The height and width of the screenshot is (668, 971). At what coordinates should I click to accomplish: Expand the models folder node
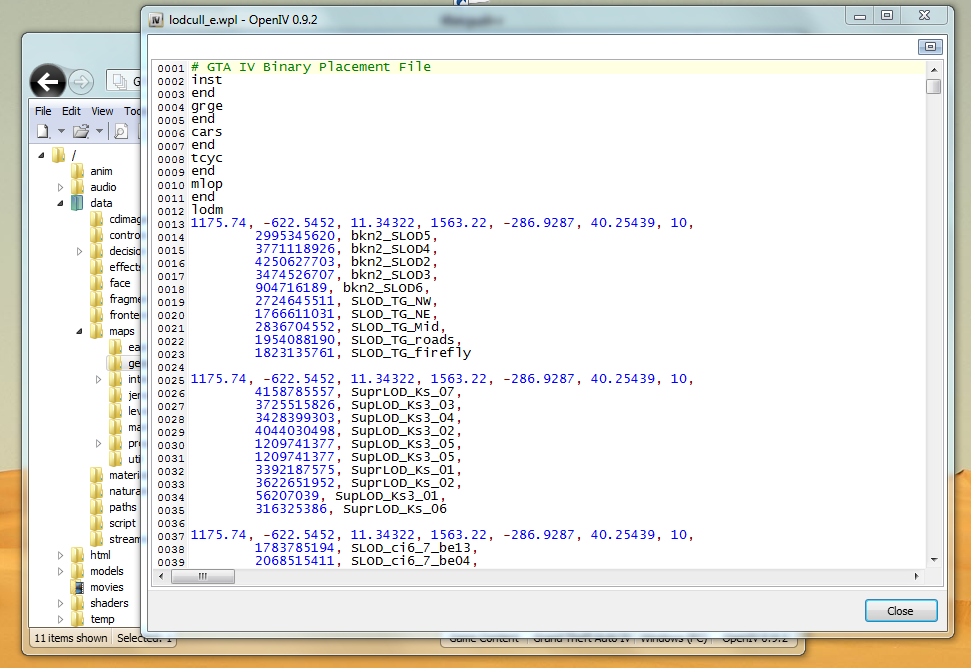tap(60, 571)
